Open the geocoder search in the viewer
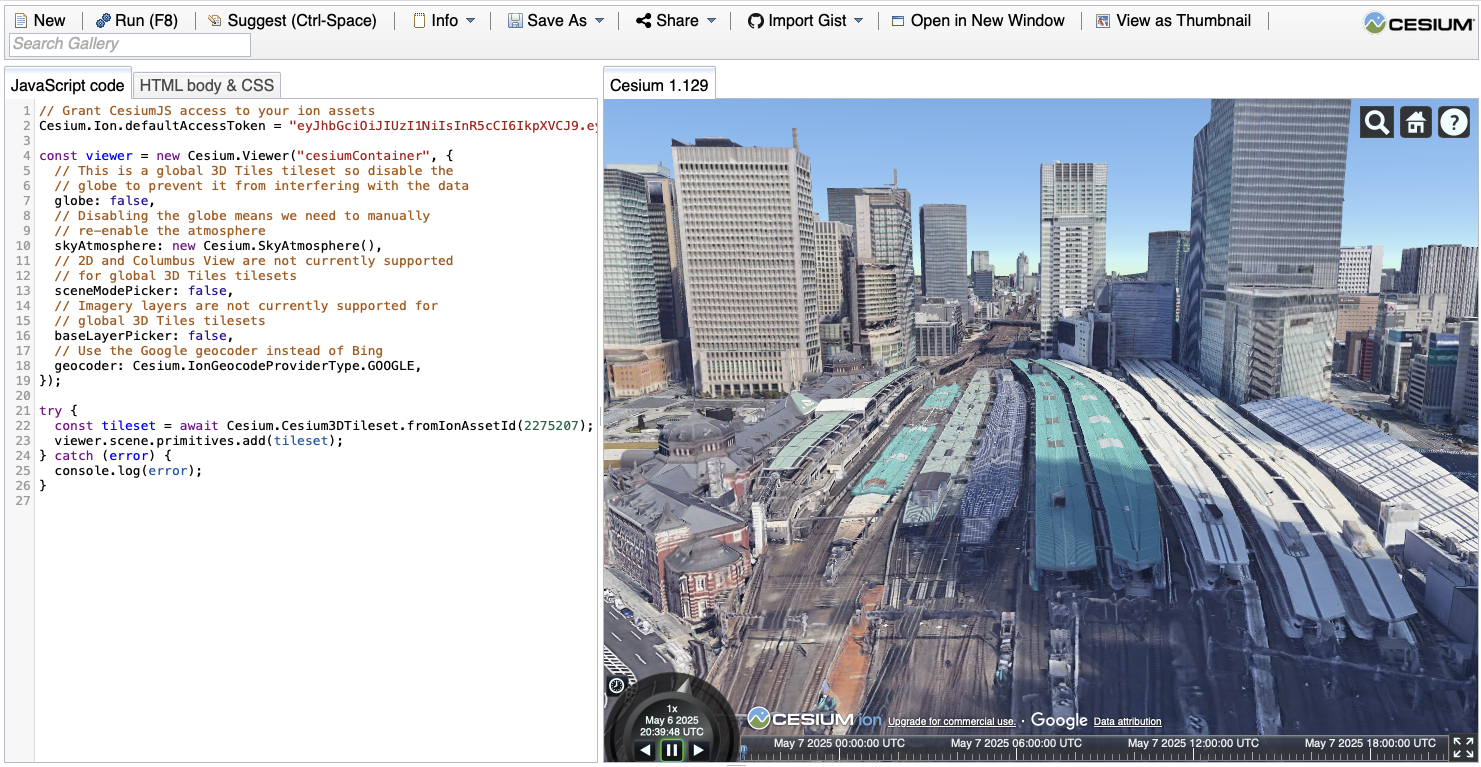1481x767 pixels. click(1376, 121)
